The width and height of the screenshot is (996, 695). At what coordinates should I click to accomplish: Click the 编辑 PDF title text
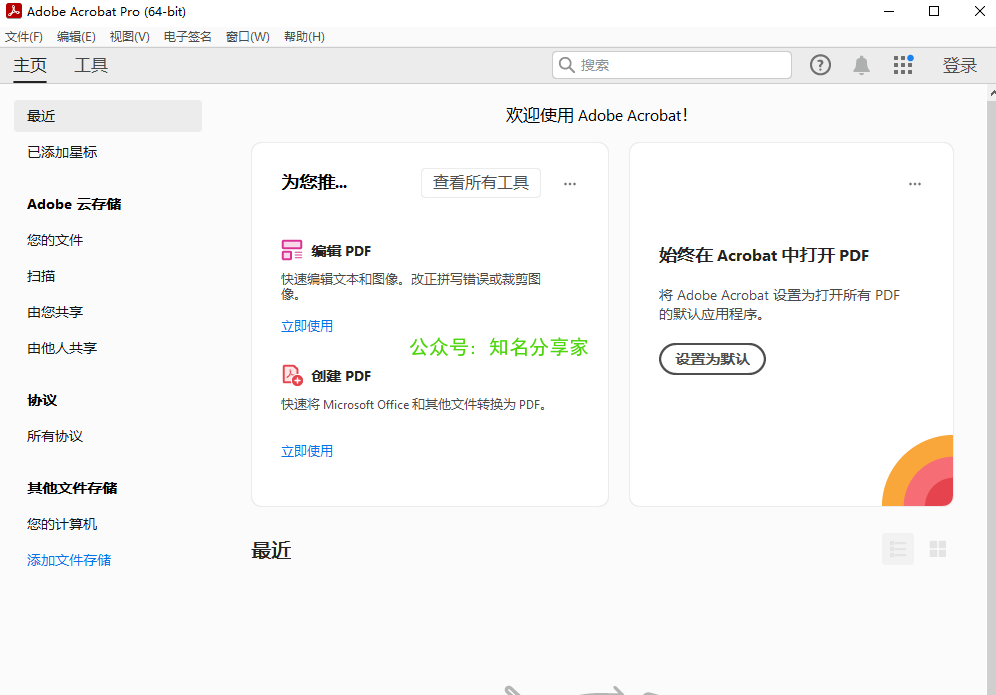(x=341, y=251)
